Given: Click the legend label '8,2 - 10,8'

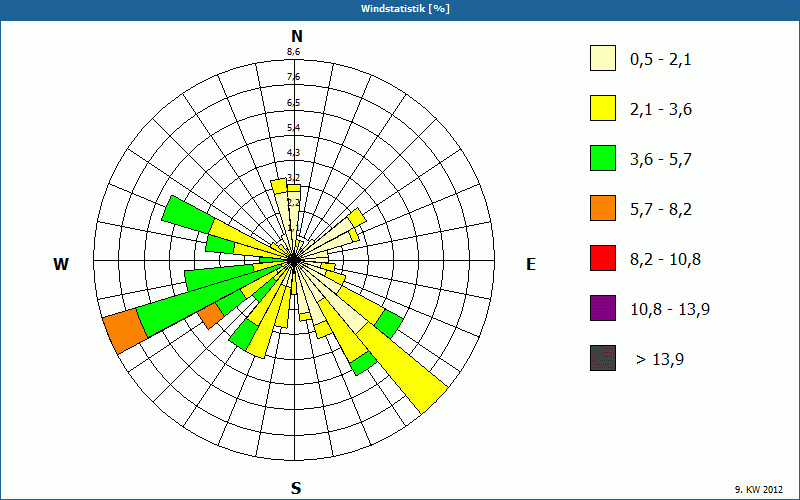Looking at the screenshot, I should pos(665,260).
